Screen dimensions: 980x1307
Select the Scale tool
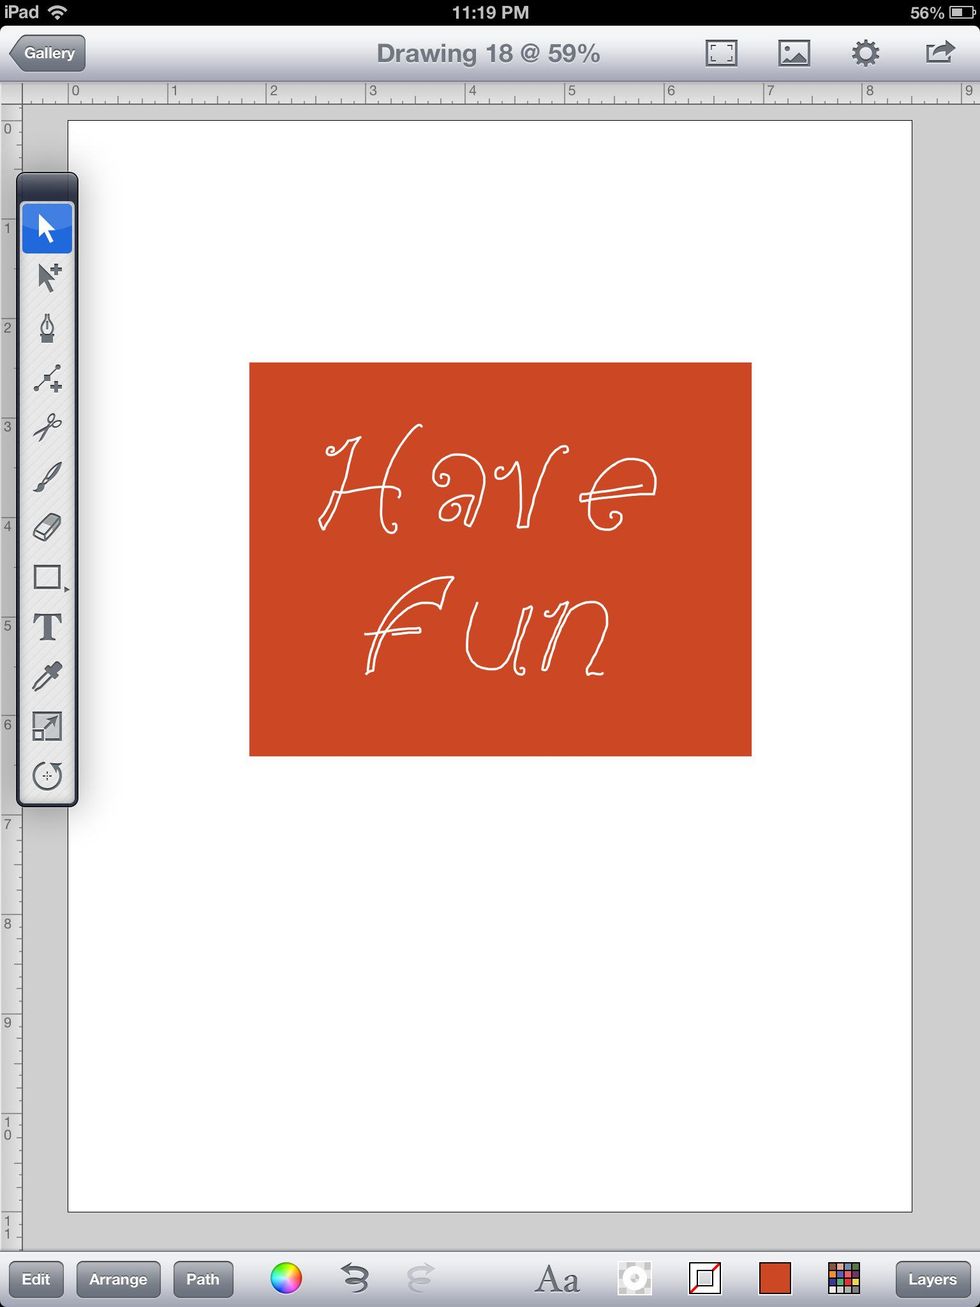pos(47,726)
